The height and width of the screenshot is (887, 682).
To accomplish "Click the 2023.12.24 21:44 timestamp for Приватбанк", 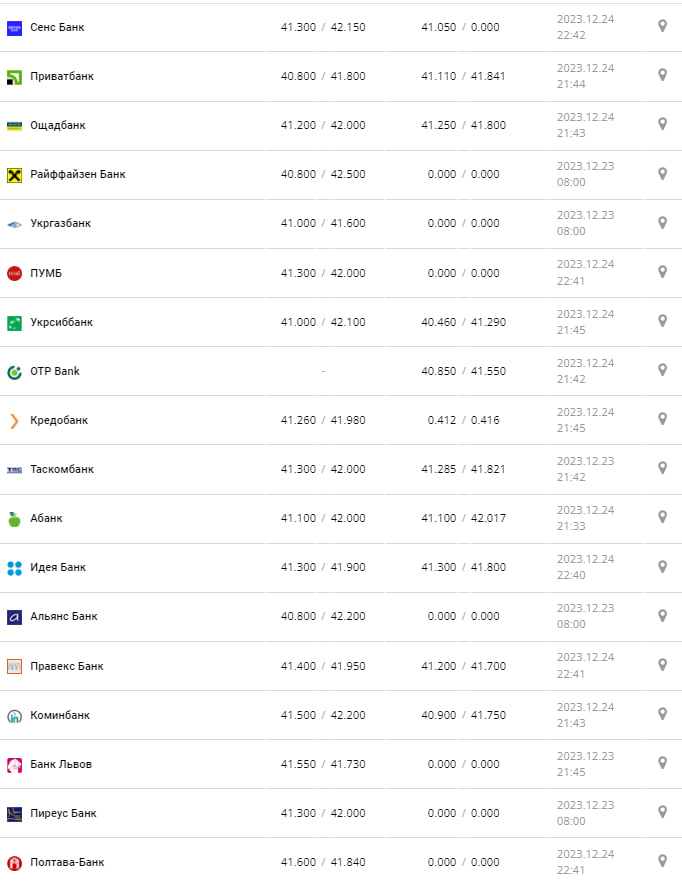I will 585,76.
